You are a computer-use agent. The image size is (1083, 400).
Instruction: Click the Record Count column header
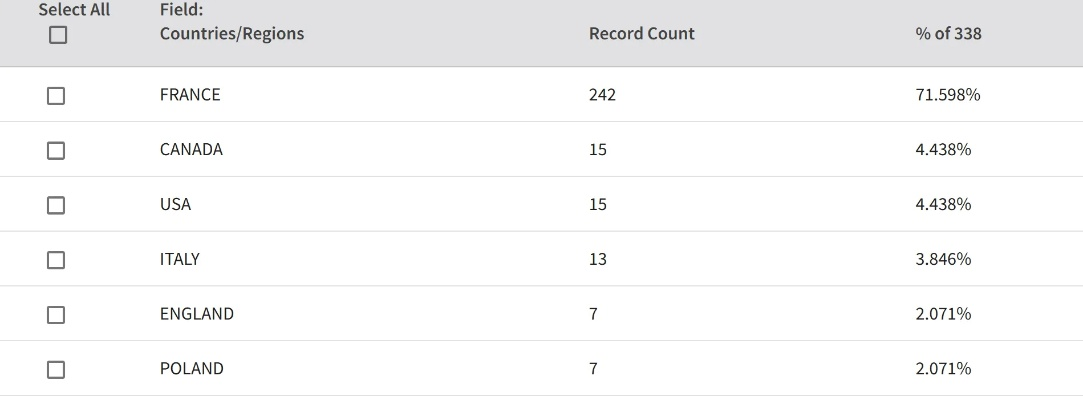pyautogui.click(x=641, y=33)
